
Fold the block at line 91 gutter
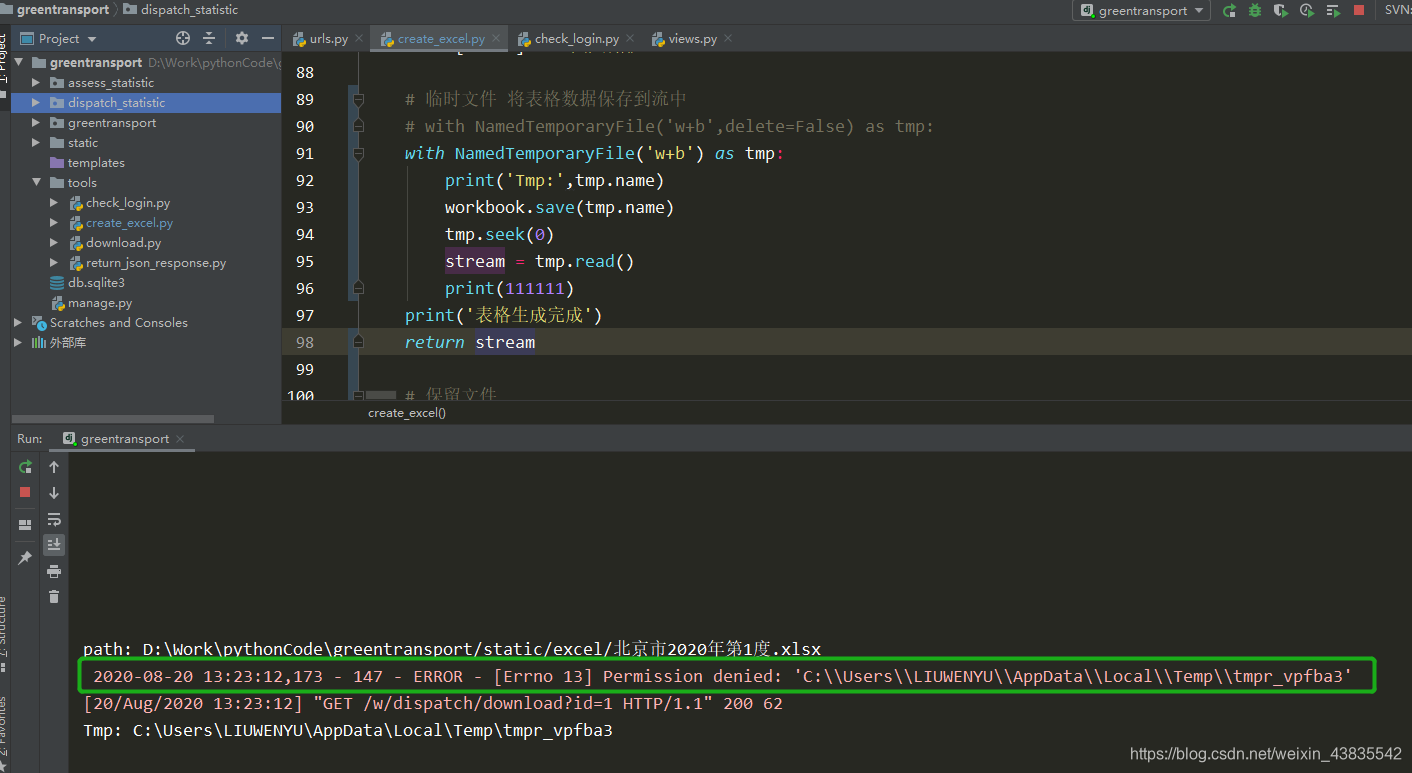(x=358, y=153)
